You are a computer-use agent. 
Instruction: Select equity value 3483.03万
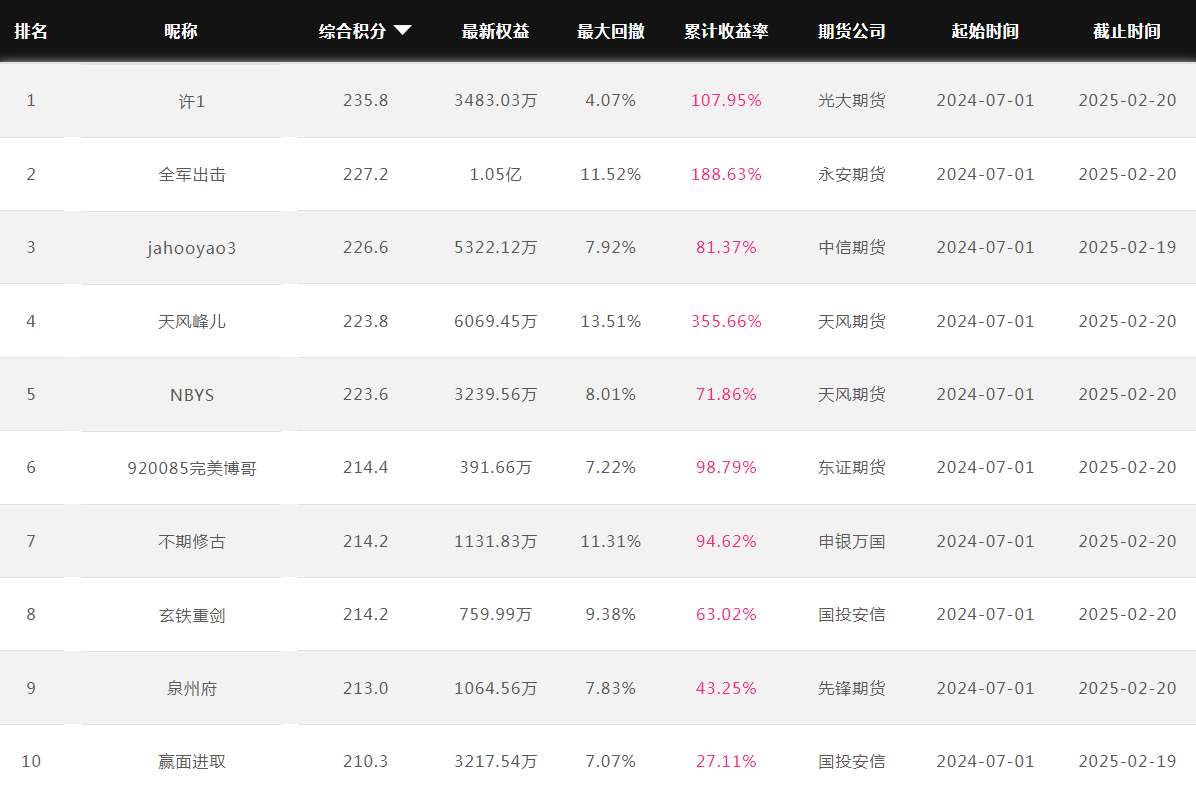(496, 101)
